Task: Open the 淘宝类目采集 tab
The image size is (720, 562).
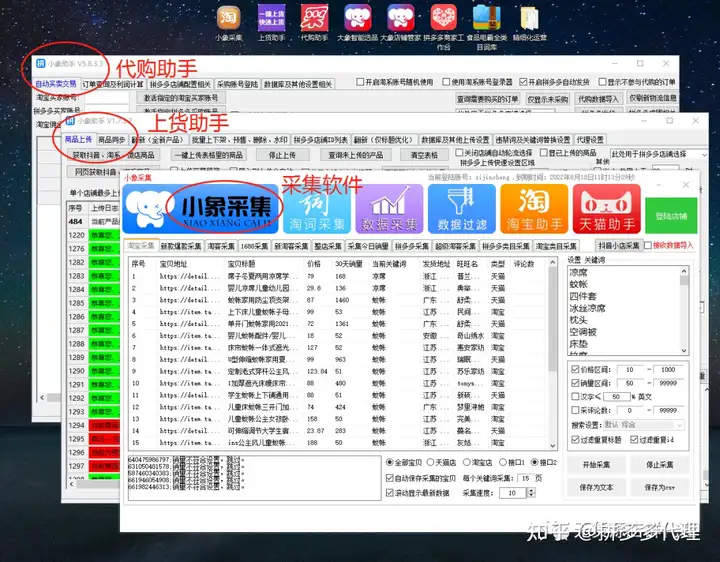Action: pos(556,246)
